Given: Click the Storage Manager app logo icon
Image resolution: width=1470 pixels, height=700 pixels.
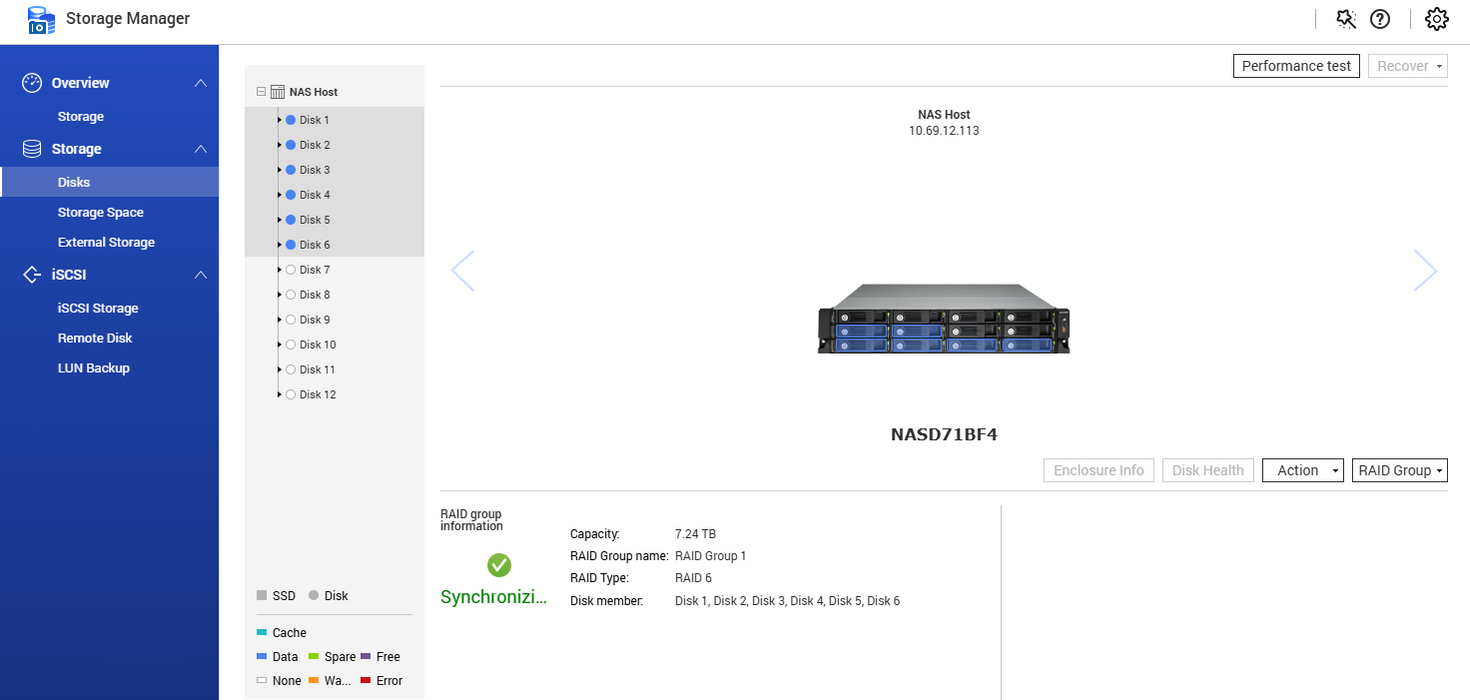Looking at the screenshot, I should pos(40,20).
